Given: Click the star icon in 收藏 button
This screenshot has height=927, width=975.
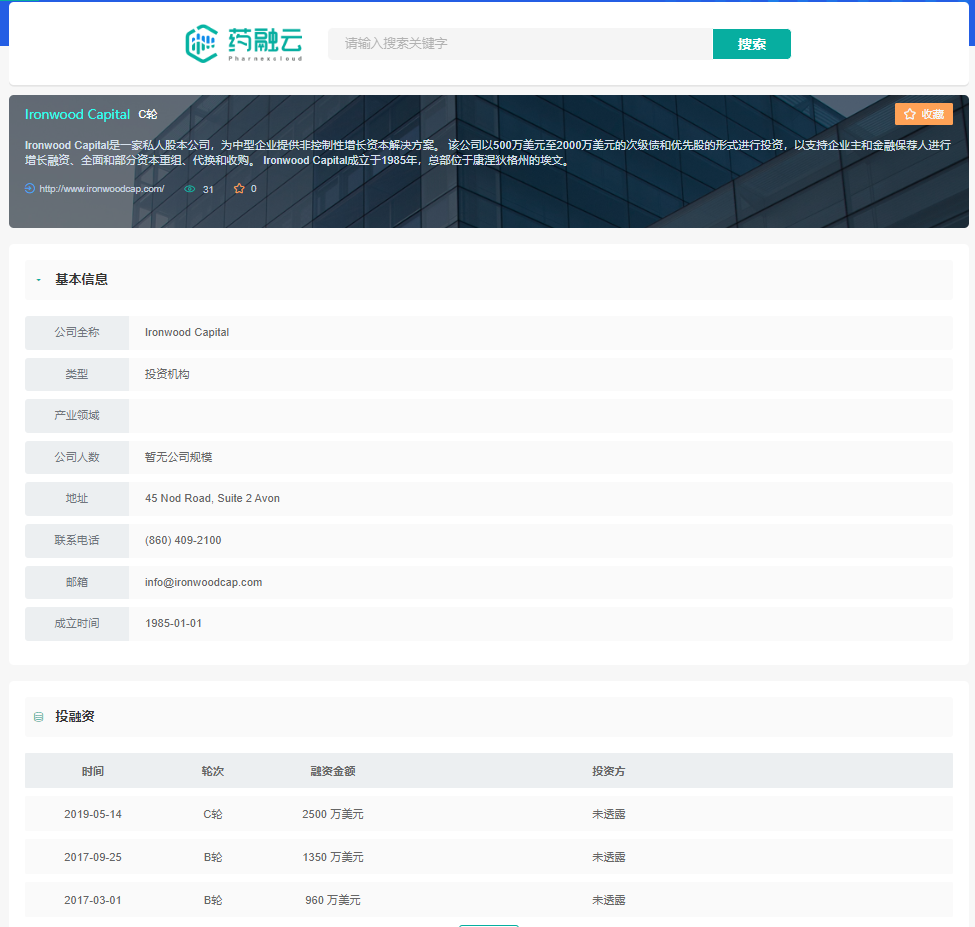Looking at the screenshot, I should tap(910, 114).
